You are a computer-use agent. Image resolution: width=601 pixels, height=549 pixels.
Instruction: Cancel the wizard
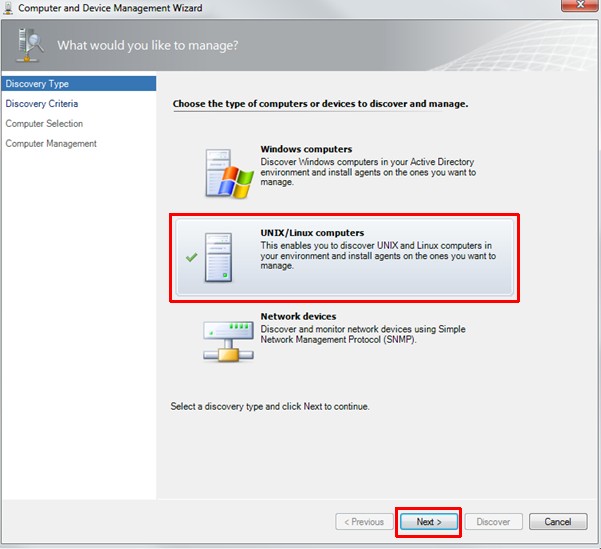(558, 522)
